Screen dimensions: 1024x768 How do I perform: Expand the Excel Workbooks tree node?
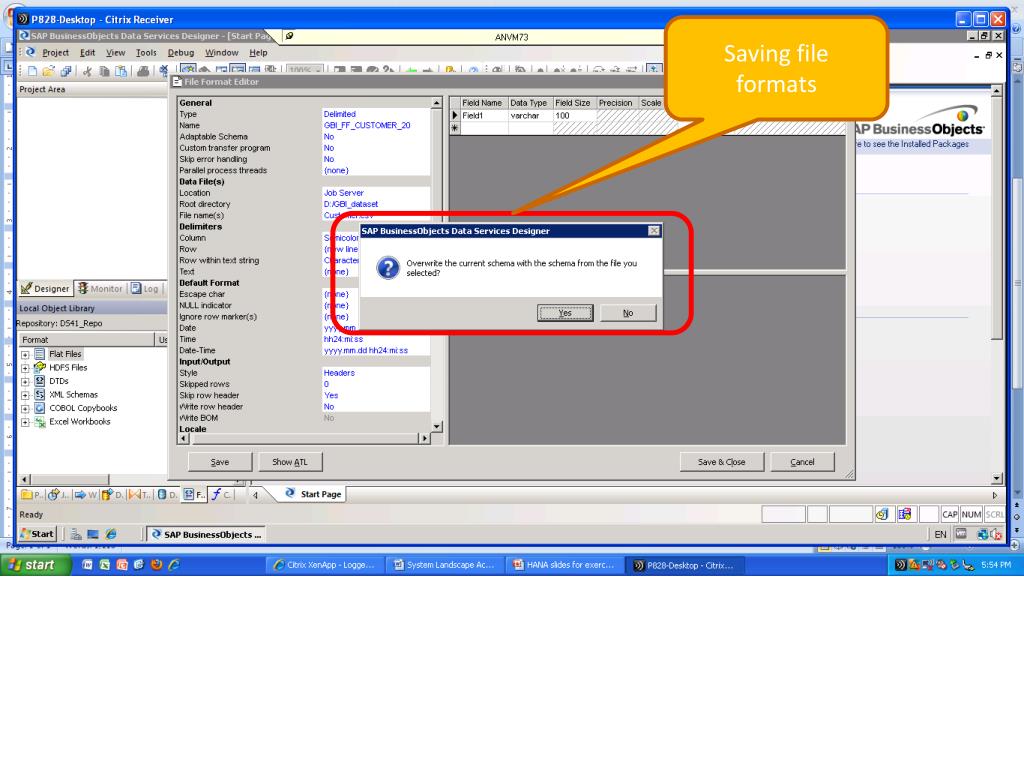(25, 423)
